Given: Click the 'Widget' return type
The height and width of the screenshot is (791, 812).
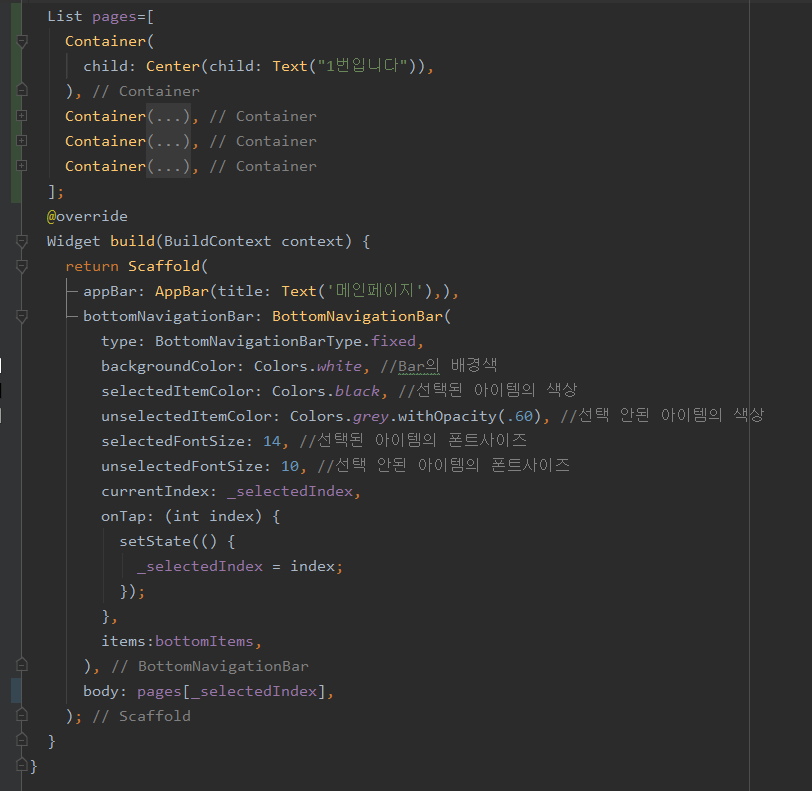Looking at the screenshot, I should pos(74,241).
